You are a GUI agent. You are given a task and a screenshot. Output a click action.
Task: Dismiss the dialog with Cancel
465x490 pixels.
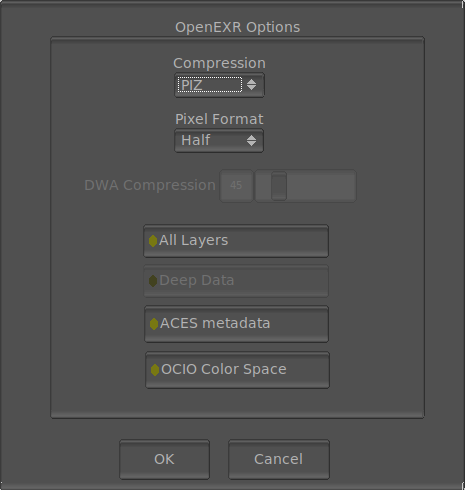coord(279,459)
